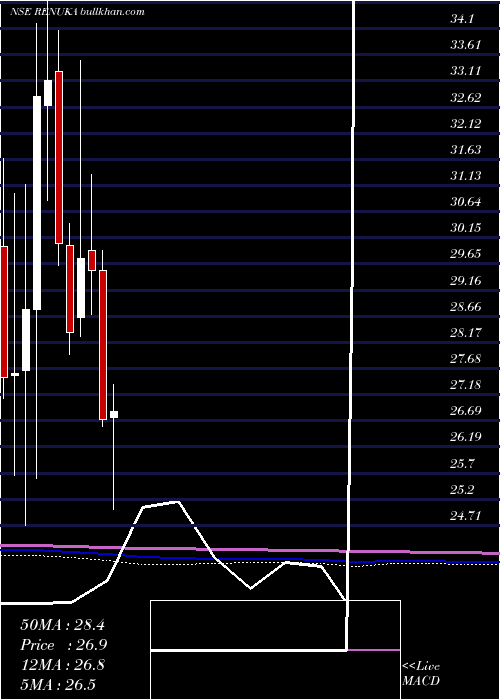
Task: Click the 28.17 price axis label
Action: click(466, 333)
